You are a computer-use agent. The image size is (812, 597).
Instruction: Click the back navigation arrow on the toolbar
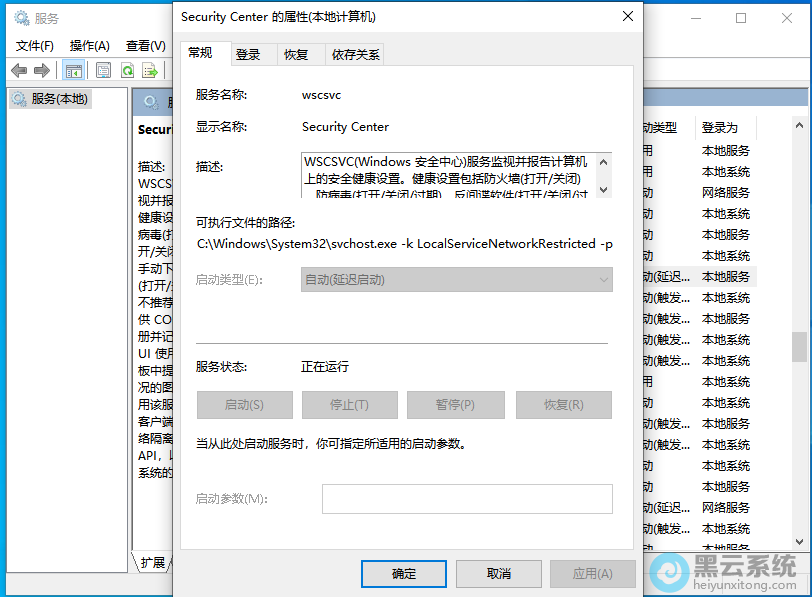[x=18, y=70]
